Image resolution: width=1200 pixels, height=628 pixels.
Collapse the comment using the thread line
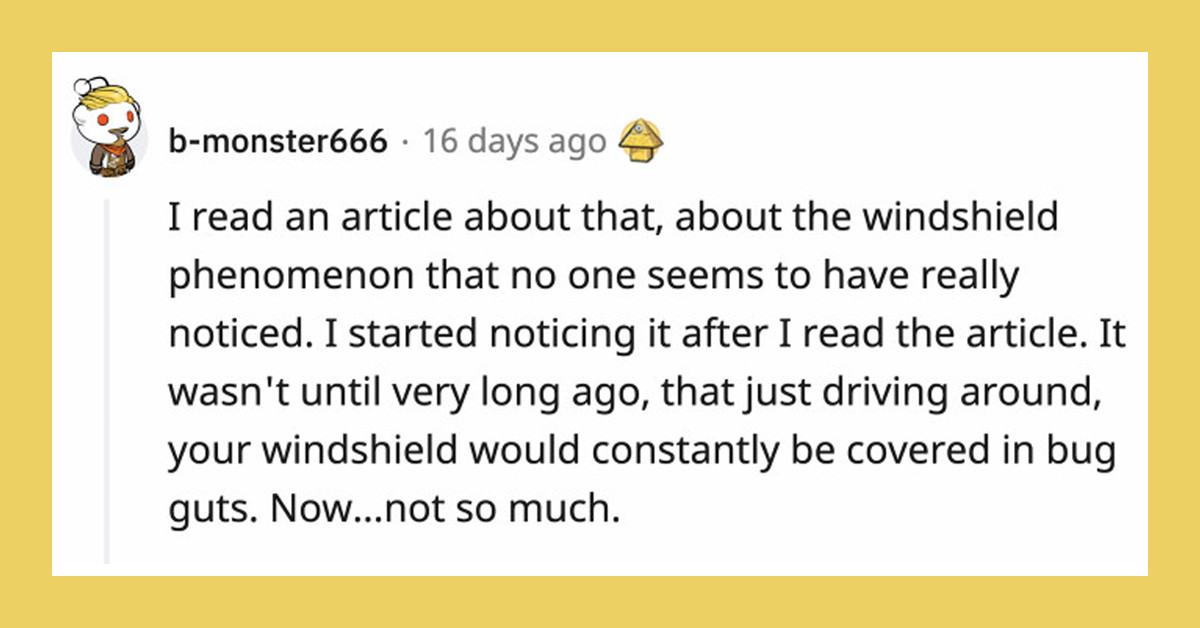[109, 380]
